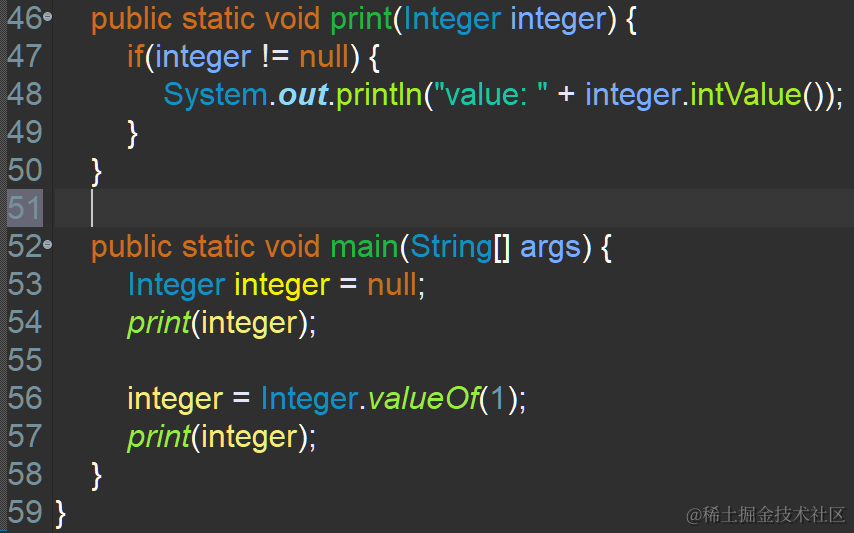Click the println method call
The image size is (854, 533).
(x=379, y=95)
